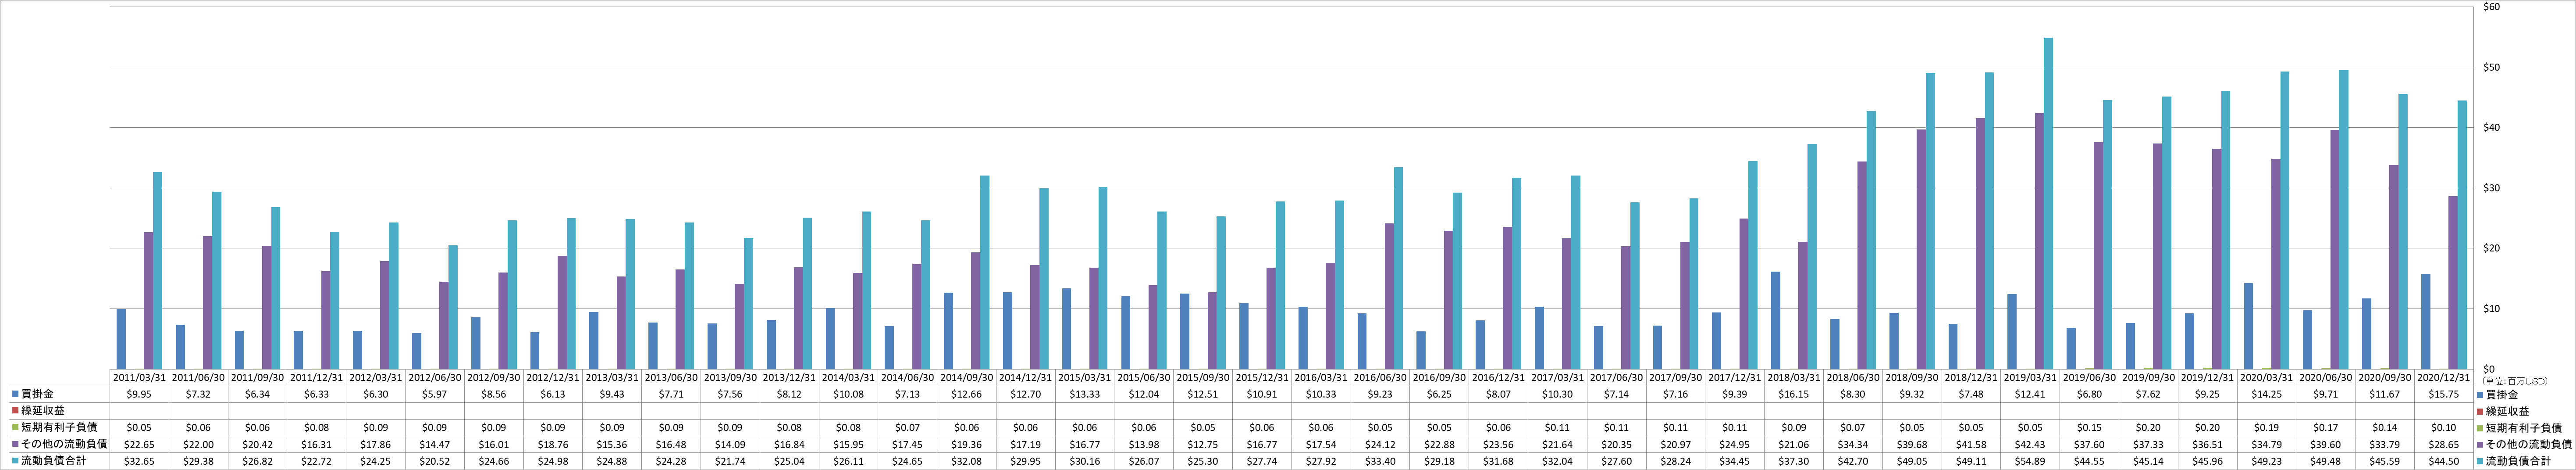The image size is (2576, 470).
Task: Click the blue bar for 2020/12/31
Action: pos(2425,321)
